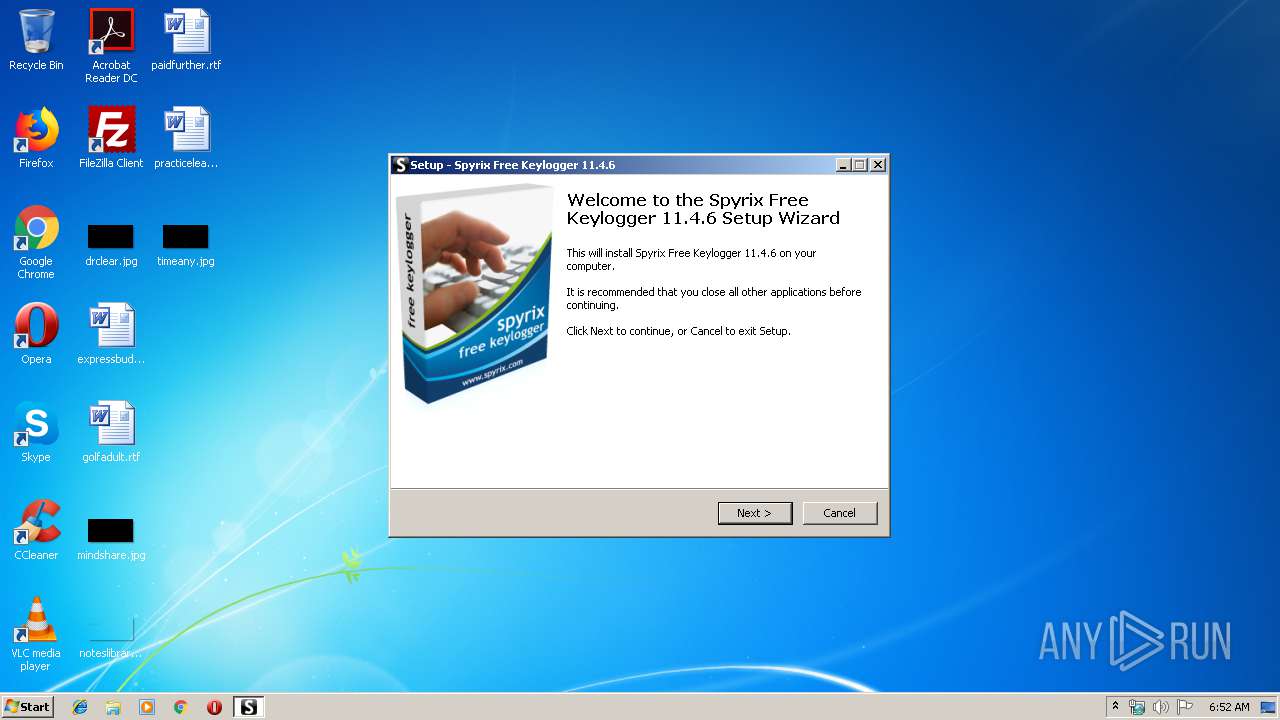Click the setup window's S title icon
Image resolution: width=1280 pixels, height=720 pixels.
click(x=400, y=165)
